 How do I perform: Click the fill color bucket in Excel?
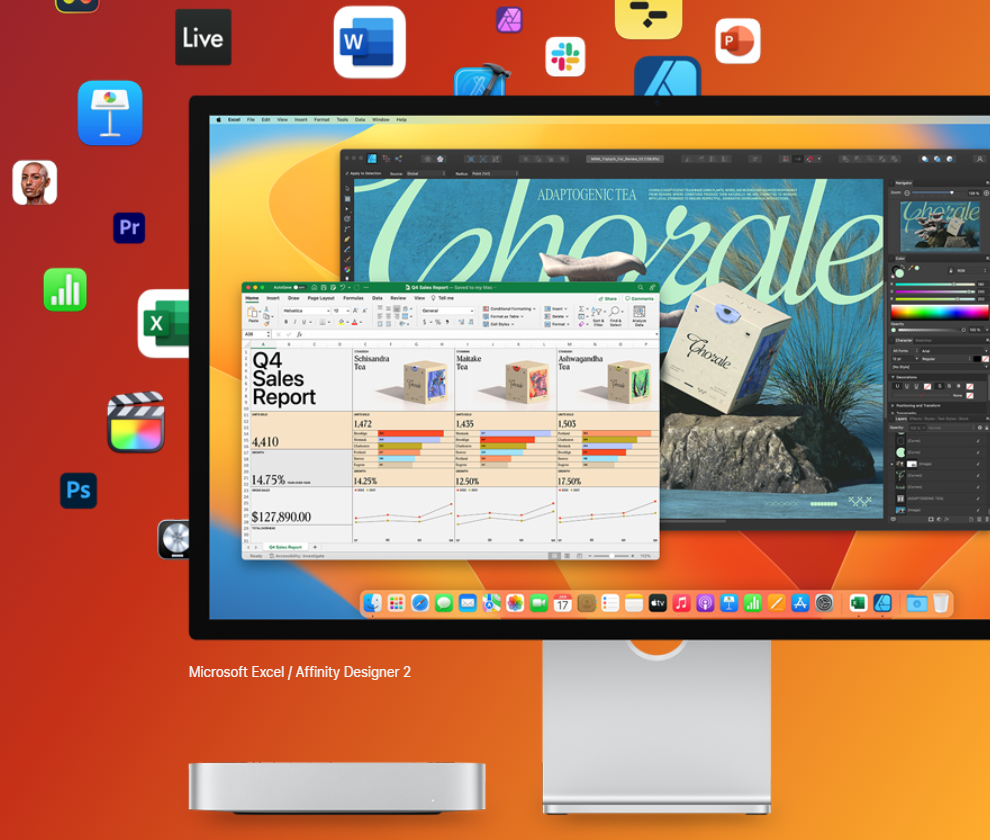click(x=342, y=322)
